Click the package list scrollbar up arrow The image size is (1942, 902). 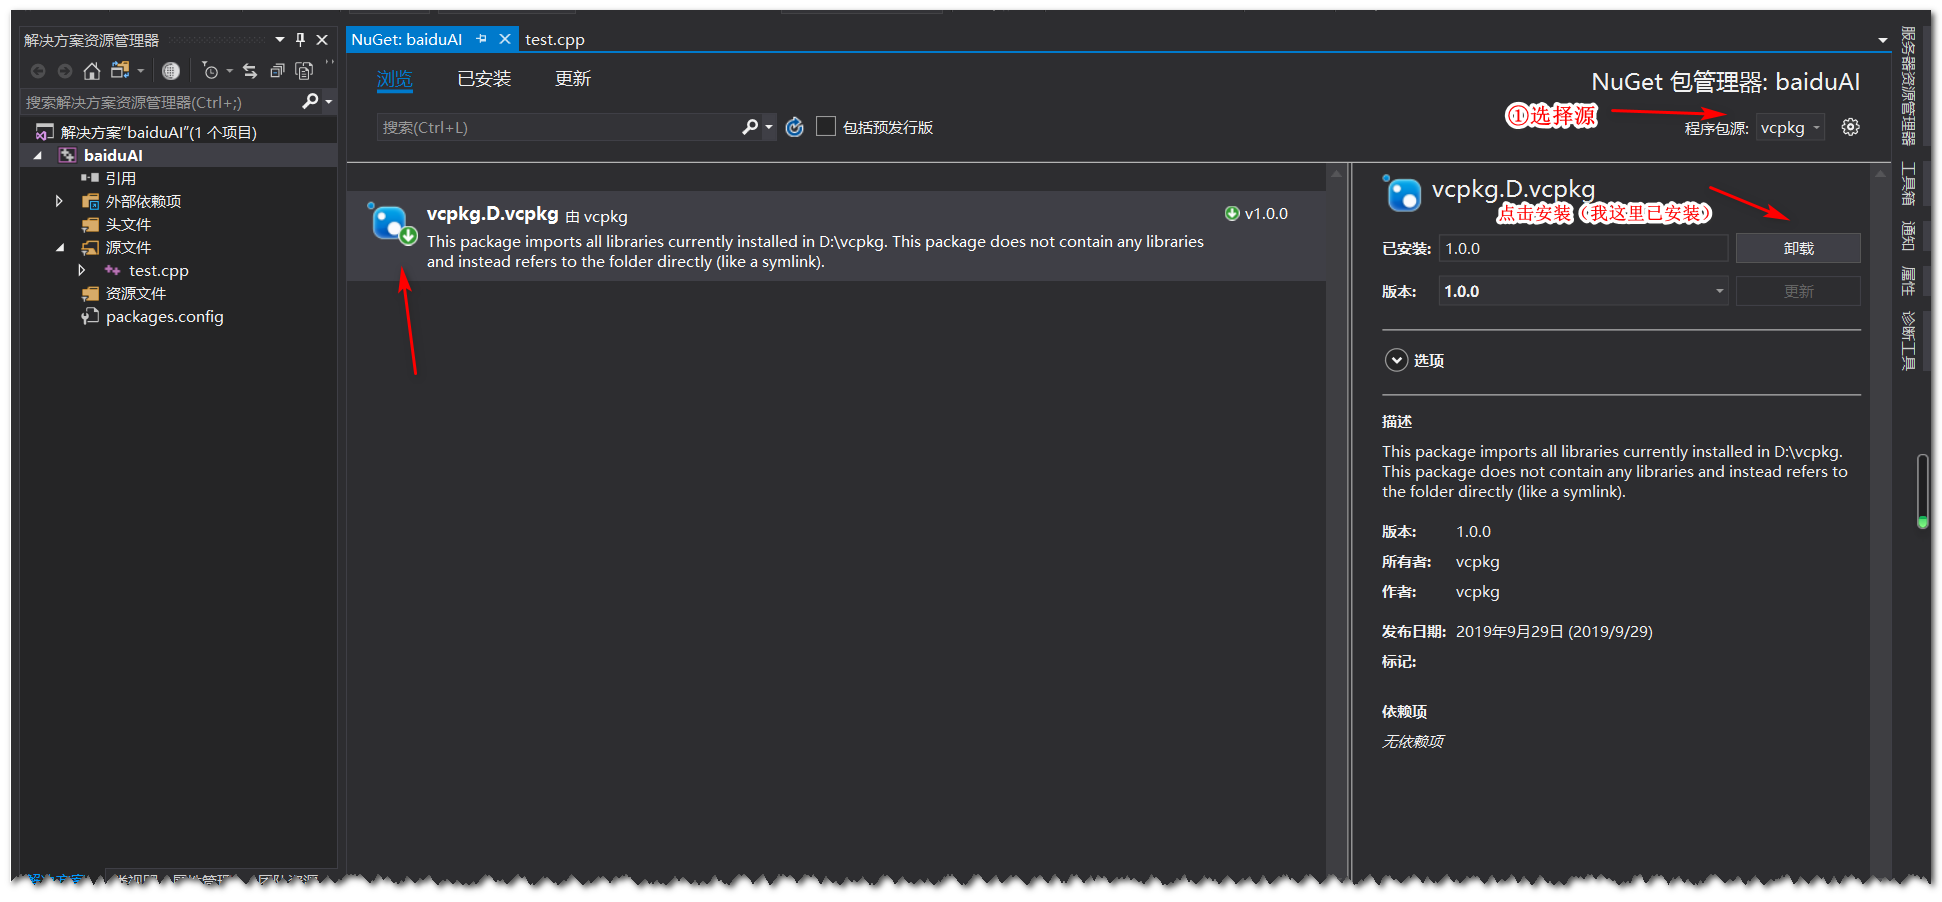click(1336, 174)
